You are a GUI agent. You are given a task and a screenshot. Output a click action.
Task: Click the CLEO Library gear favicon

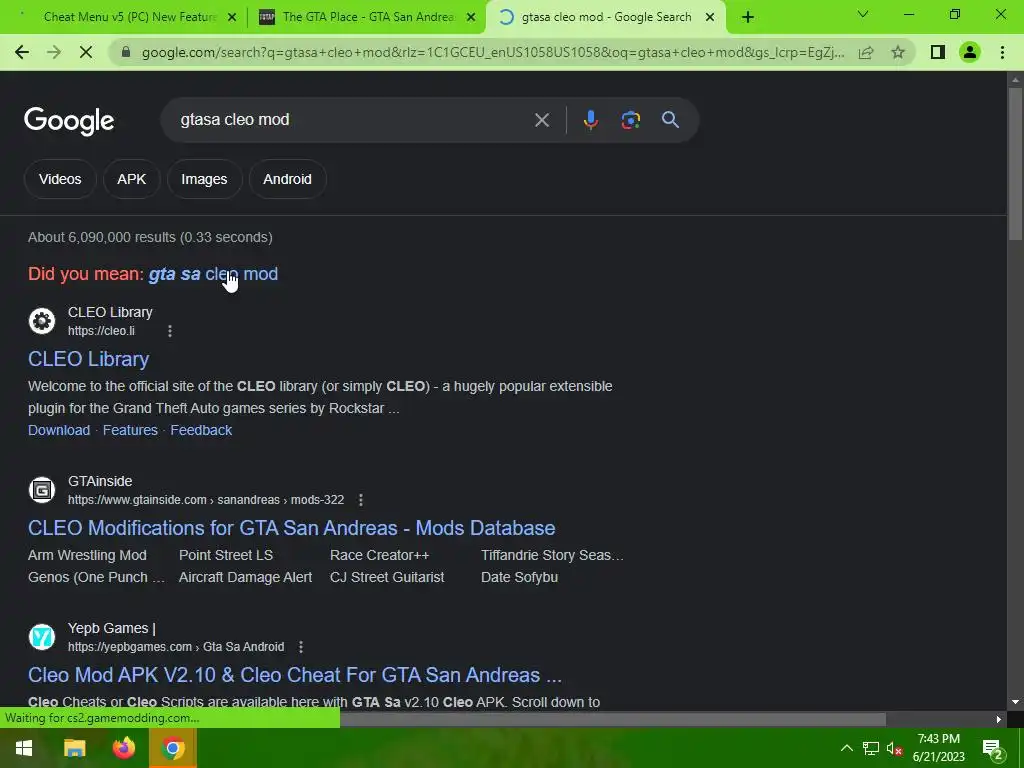tap(42, 321)
